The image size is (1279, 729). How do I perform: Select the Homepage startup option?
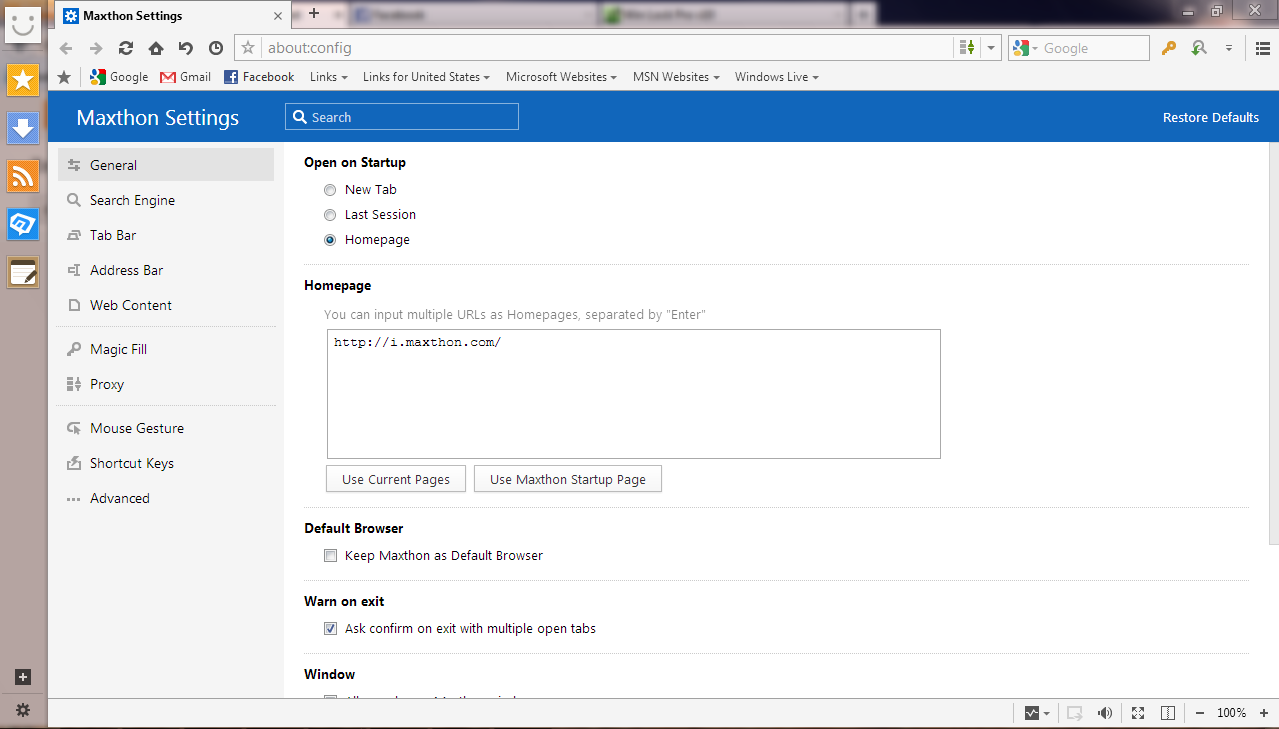tap(330, 240)
